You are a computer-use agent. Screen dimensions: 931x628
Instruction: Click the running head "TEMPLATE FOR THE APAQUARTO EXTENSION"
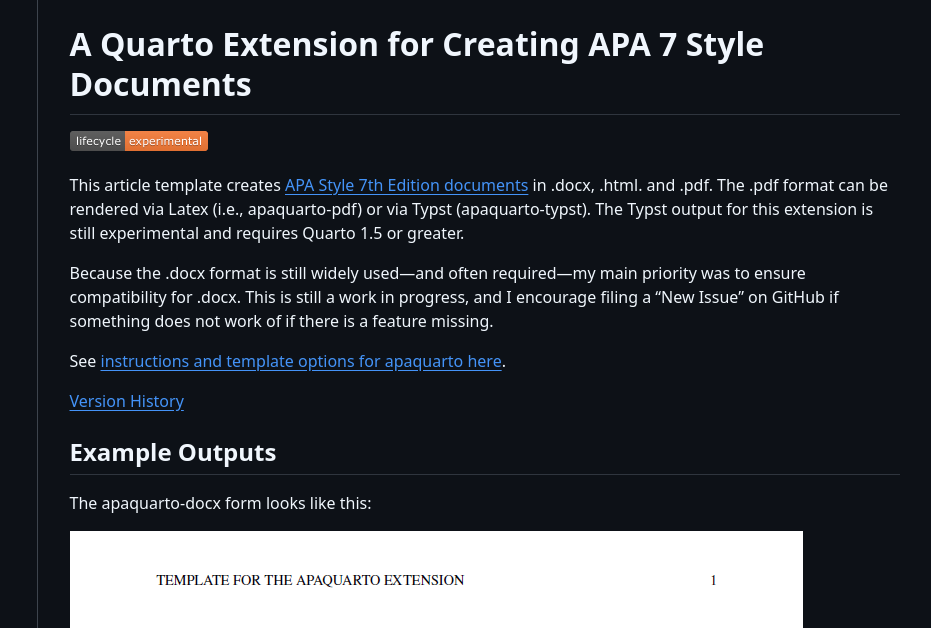coord(310,580)
